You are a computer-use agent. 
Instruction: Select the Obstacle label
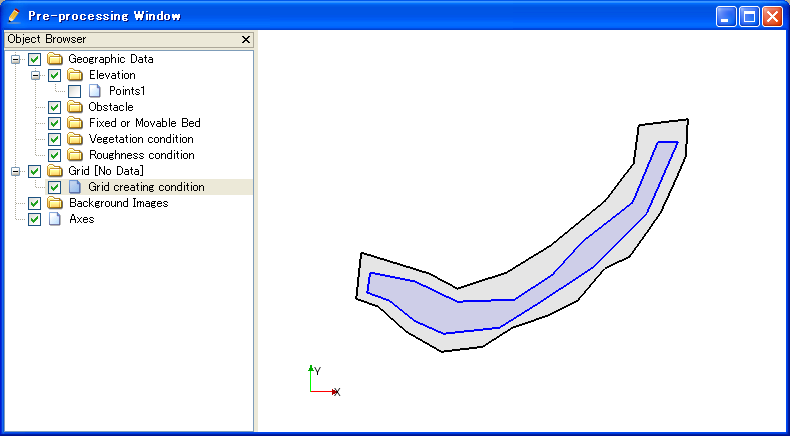click(111, 107)
